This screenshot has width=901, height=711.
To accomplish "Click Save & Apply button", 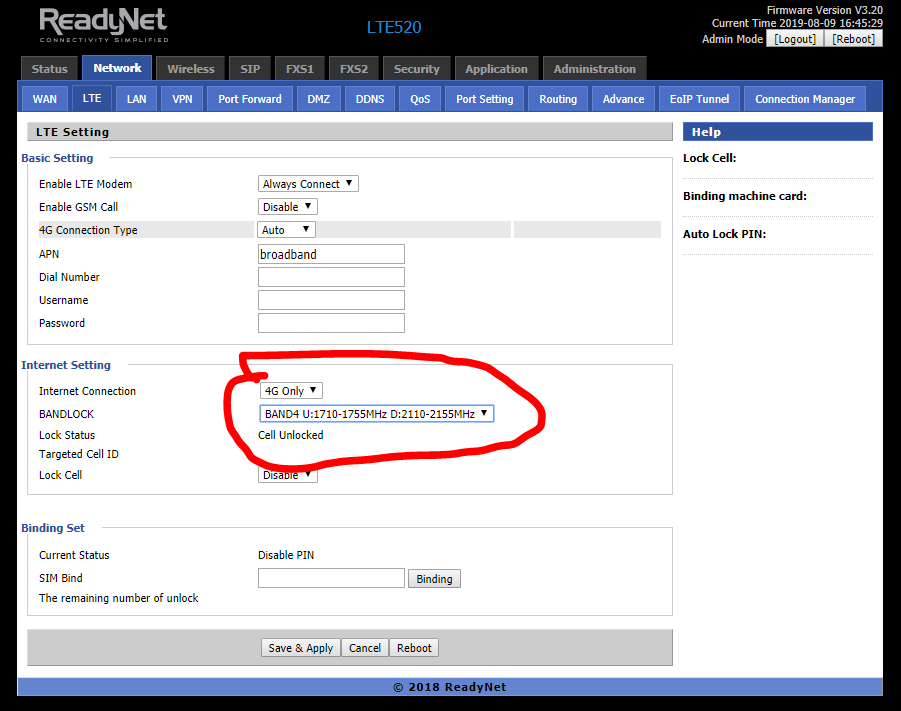I will 301,648.
